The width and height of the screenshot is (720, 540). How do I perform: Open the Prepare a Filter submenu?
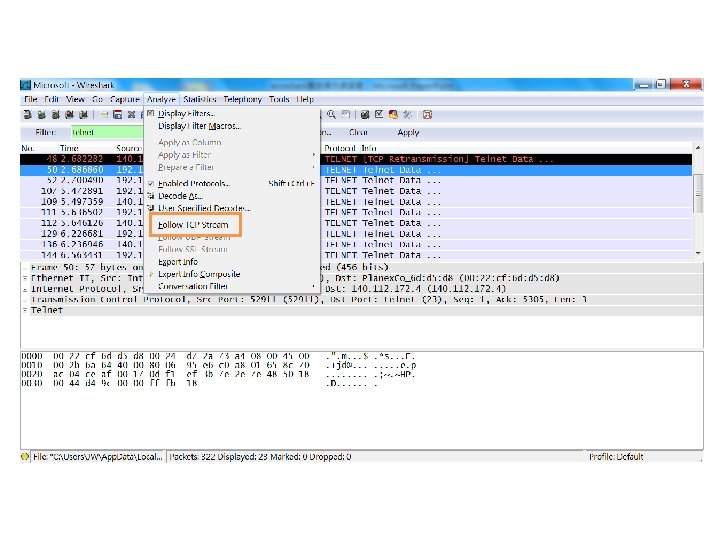232,167
